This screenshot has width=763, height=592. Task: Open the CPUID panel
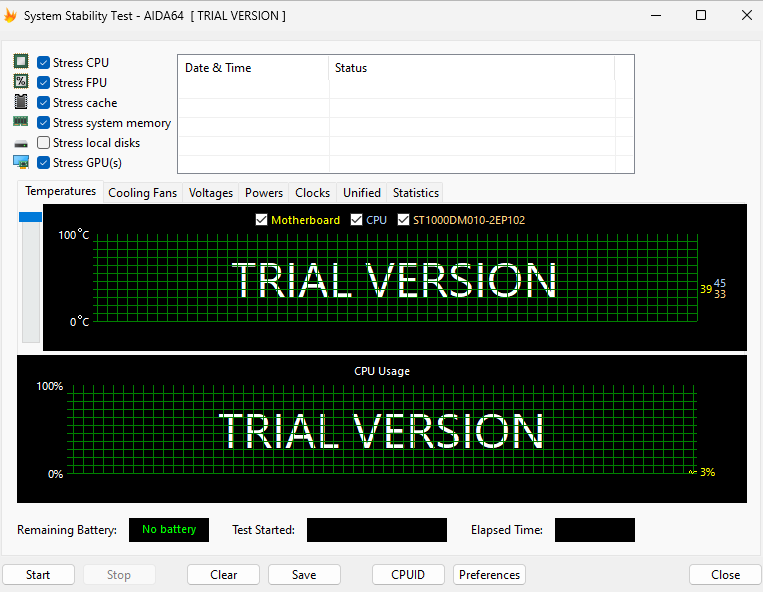408,574
